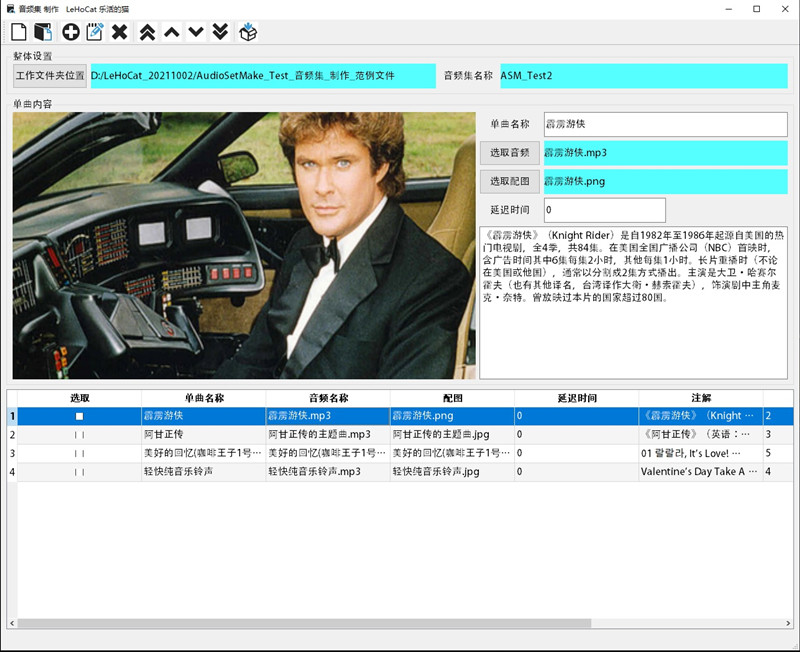Select row number 1 header
800x652 pixels.
pos(12,416)
